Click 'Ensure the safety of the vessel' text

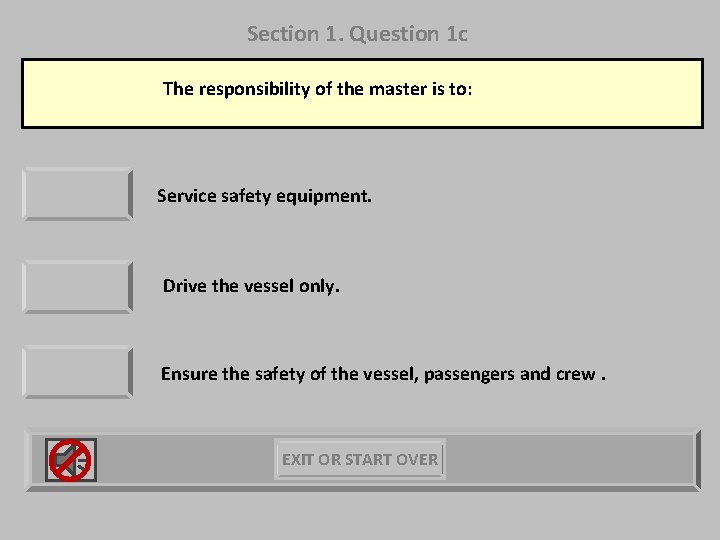click(290, 374)
